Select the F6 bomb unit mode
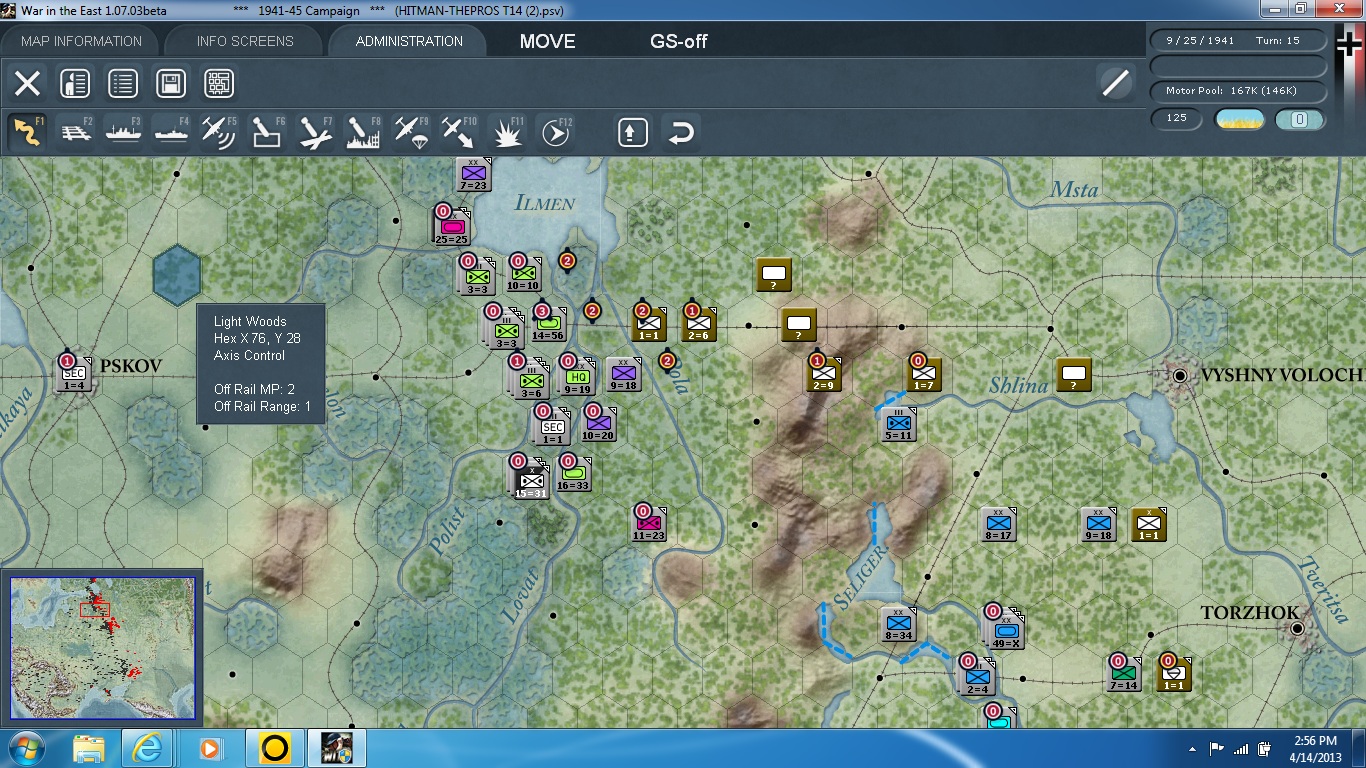This screenshot has height=768, width=1366. tap(268, 132)
